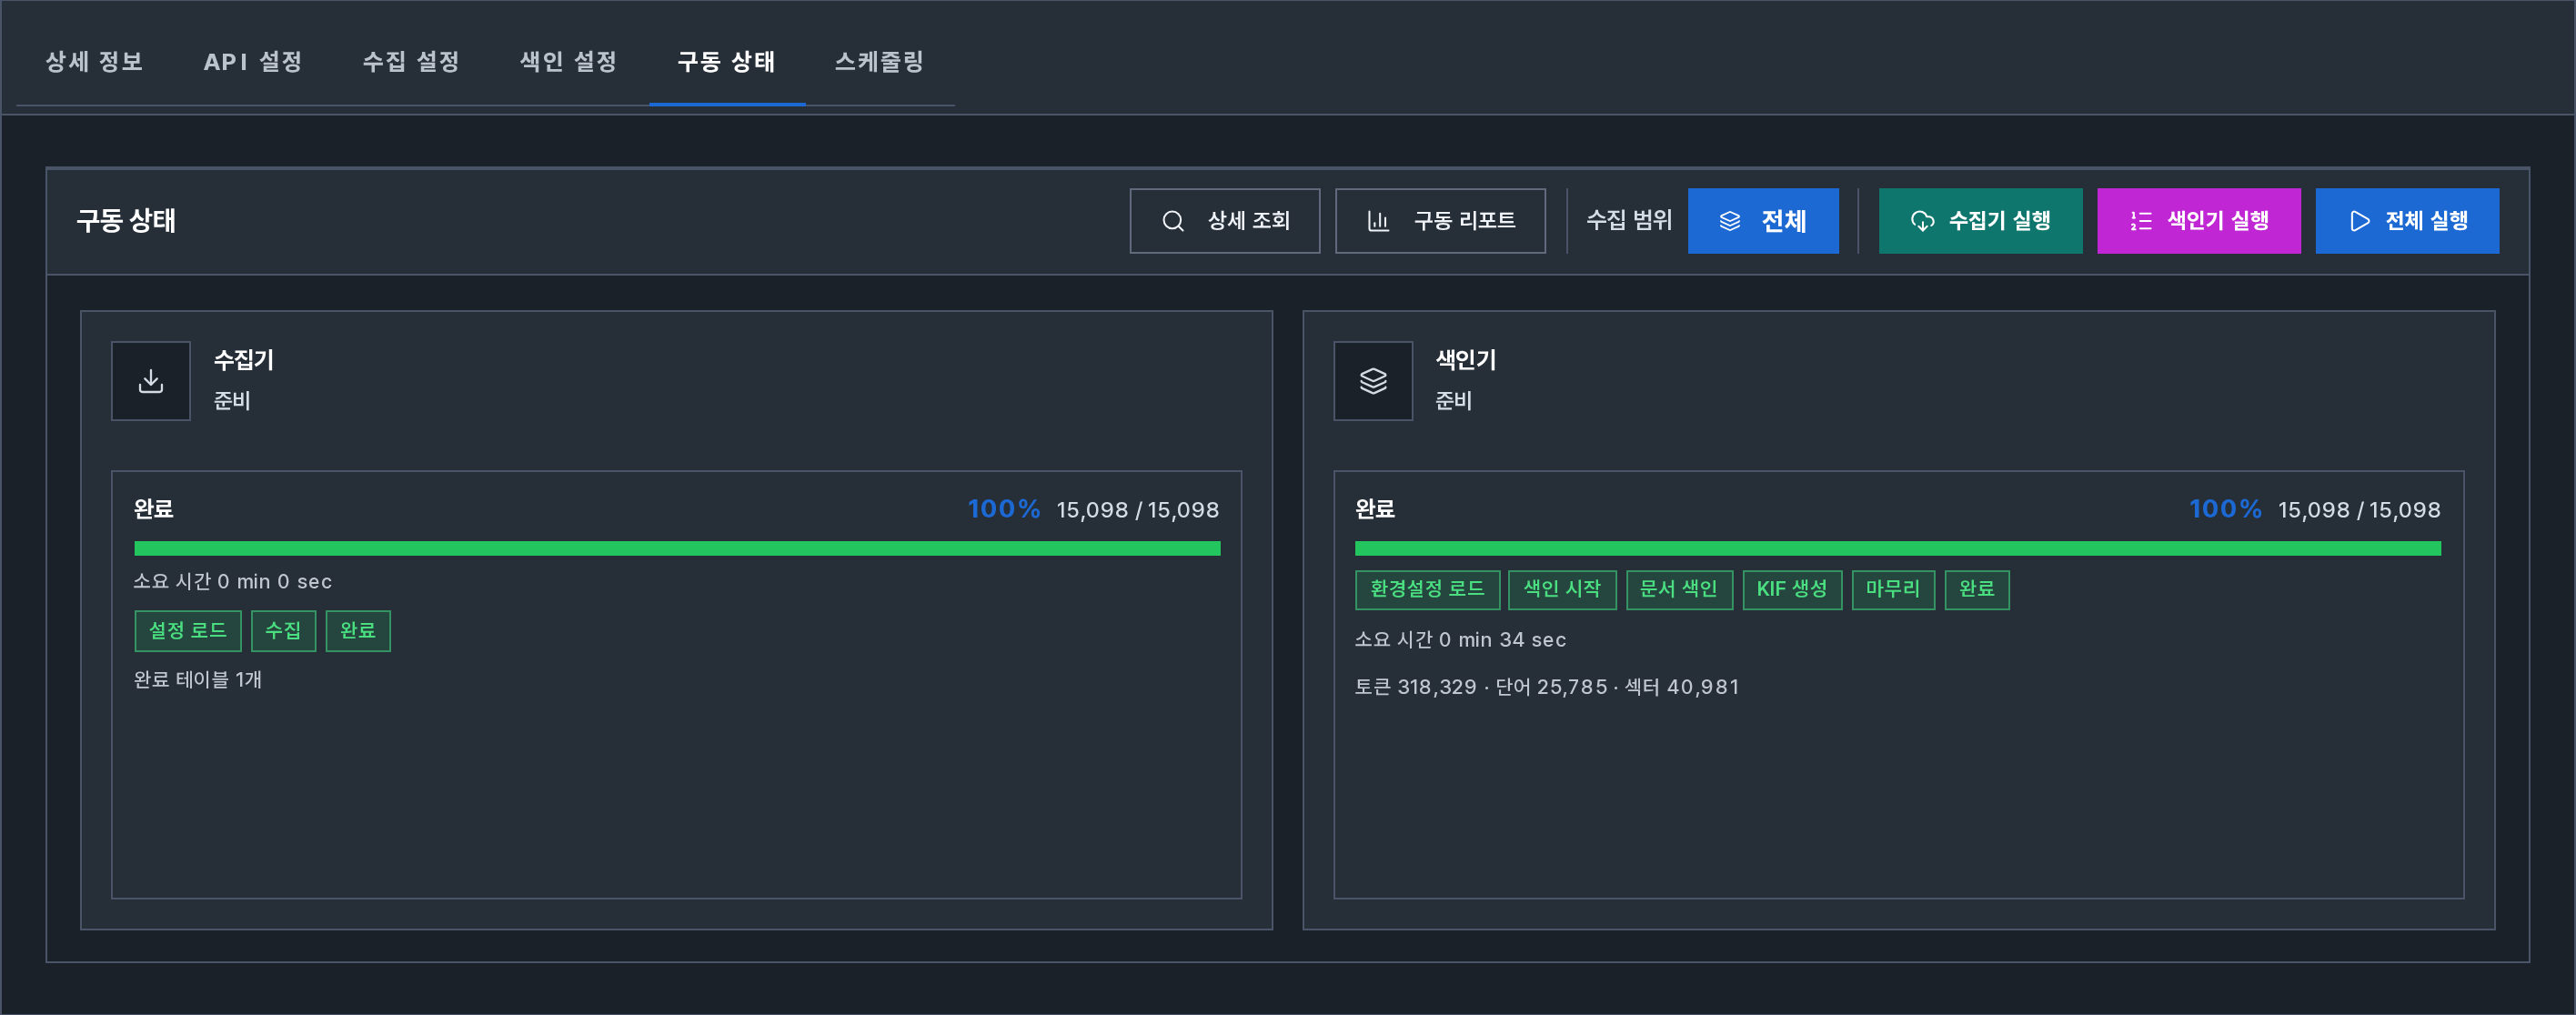Select the 색인기 완료 step tag
Viewport: 2576px width, 1015px height.
pos(1977,589)
